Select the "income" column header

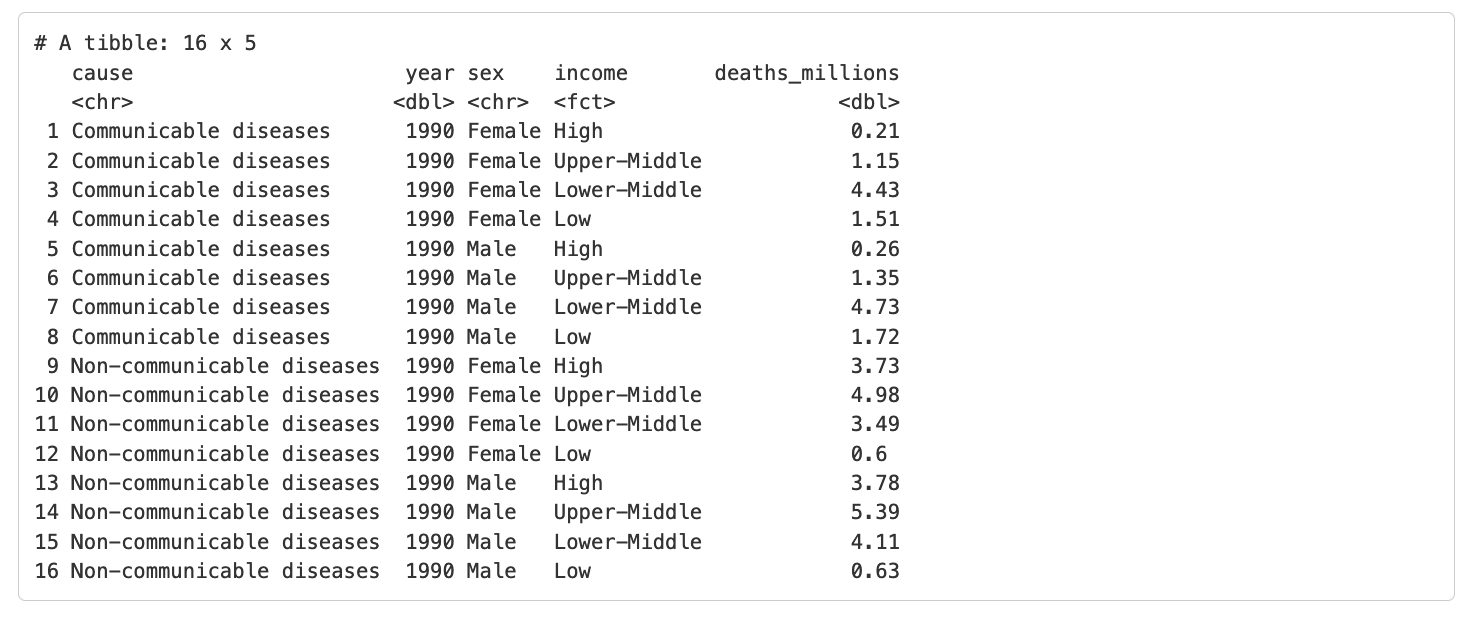591,73
